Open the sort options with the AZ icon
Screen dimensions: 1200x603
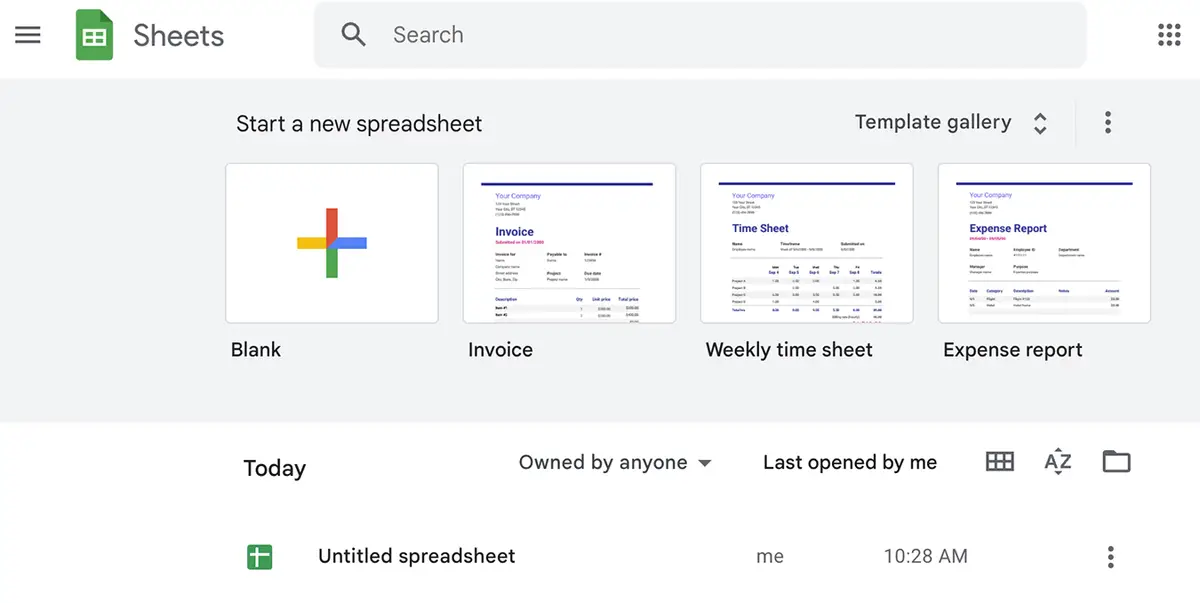(1057, 462)
